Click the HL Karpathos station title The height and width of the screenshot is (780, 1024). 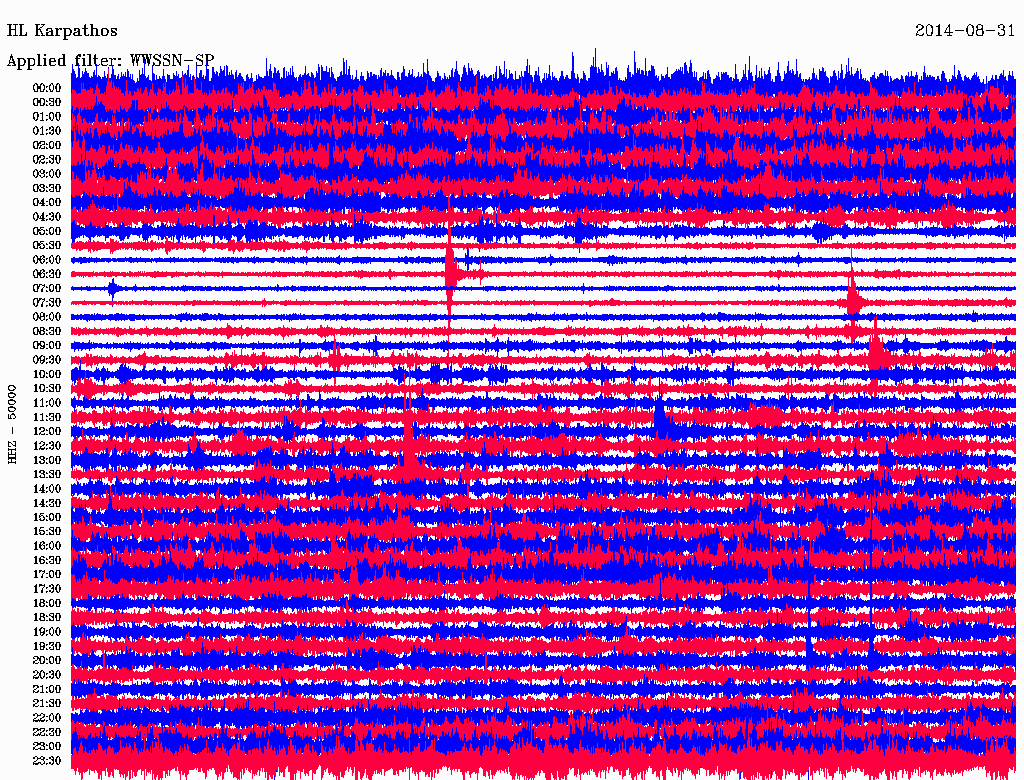pyautogui.click(x=62, y=31)
